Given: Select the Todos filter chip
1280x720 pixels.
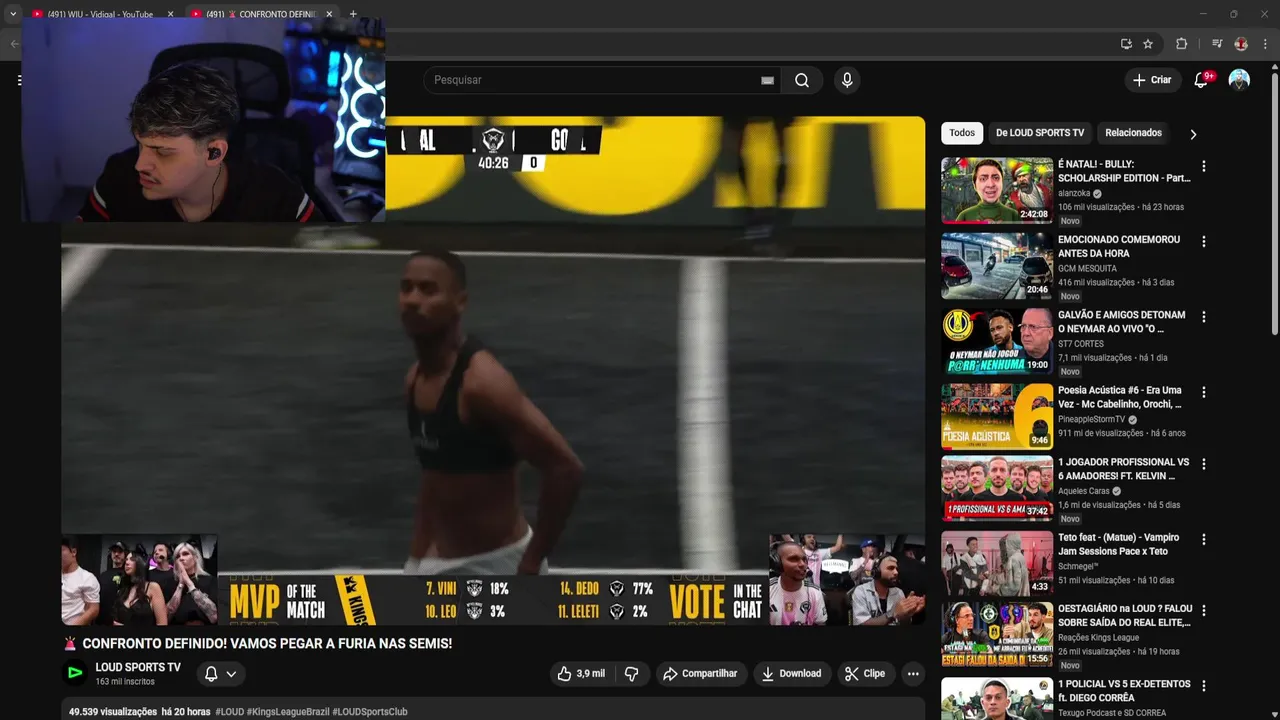Looking at the screenshot, I should pyautogui.click(x=962, y=133).
